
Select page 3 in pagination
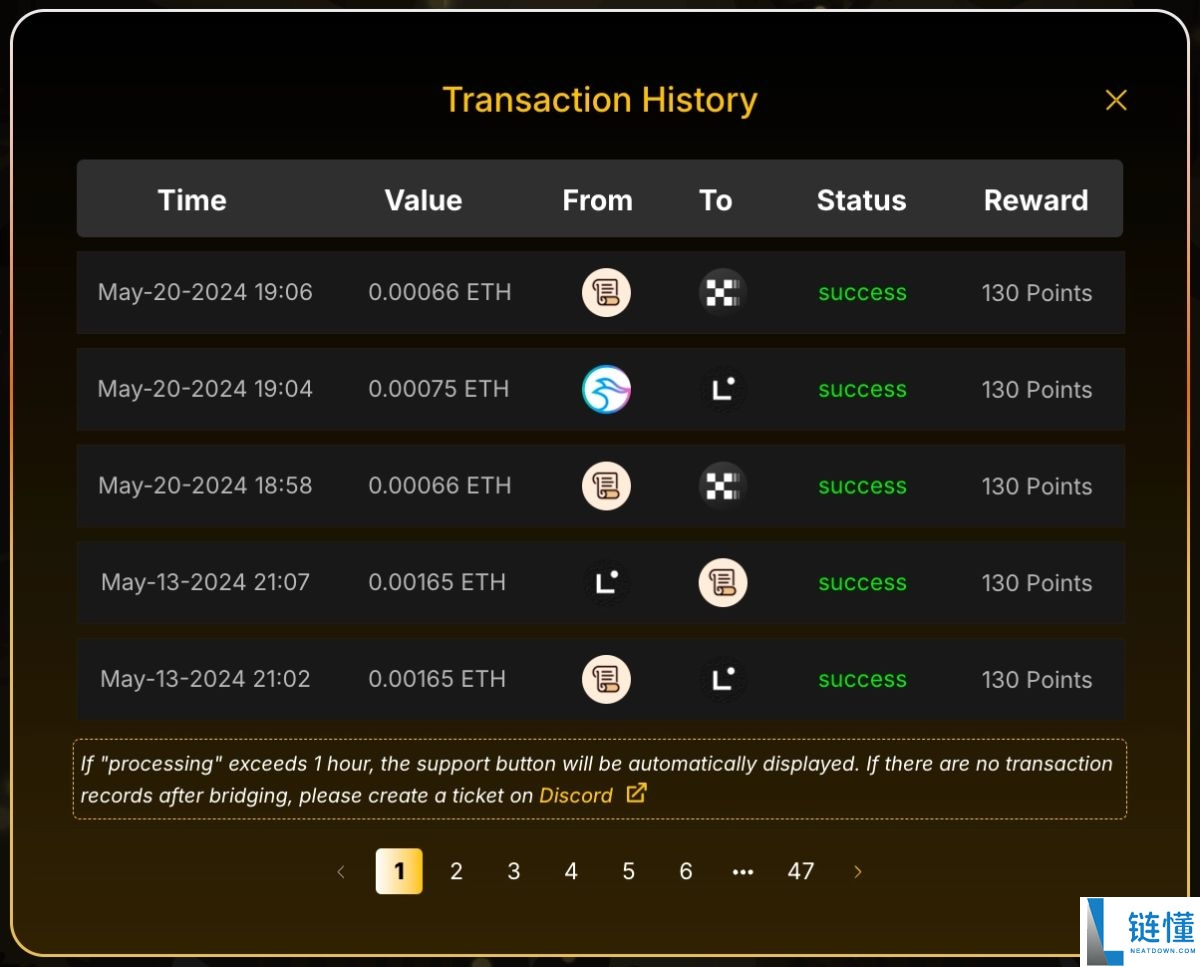tap(513, 871)
